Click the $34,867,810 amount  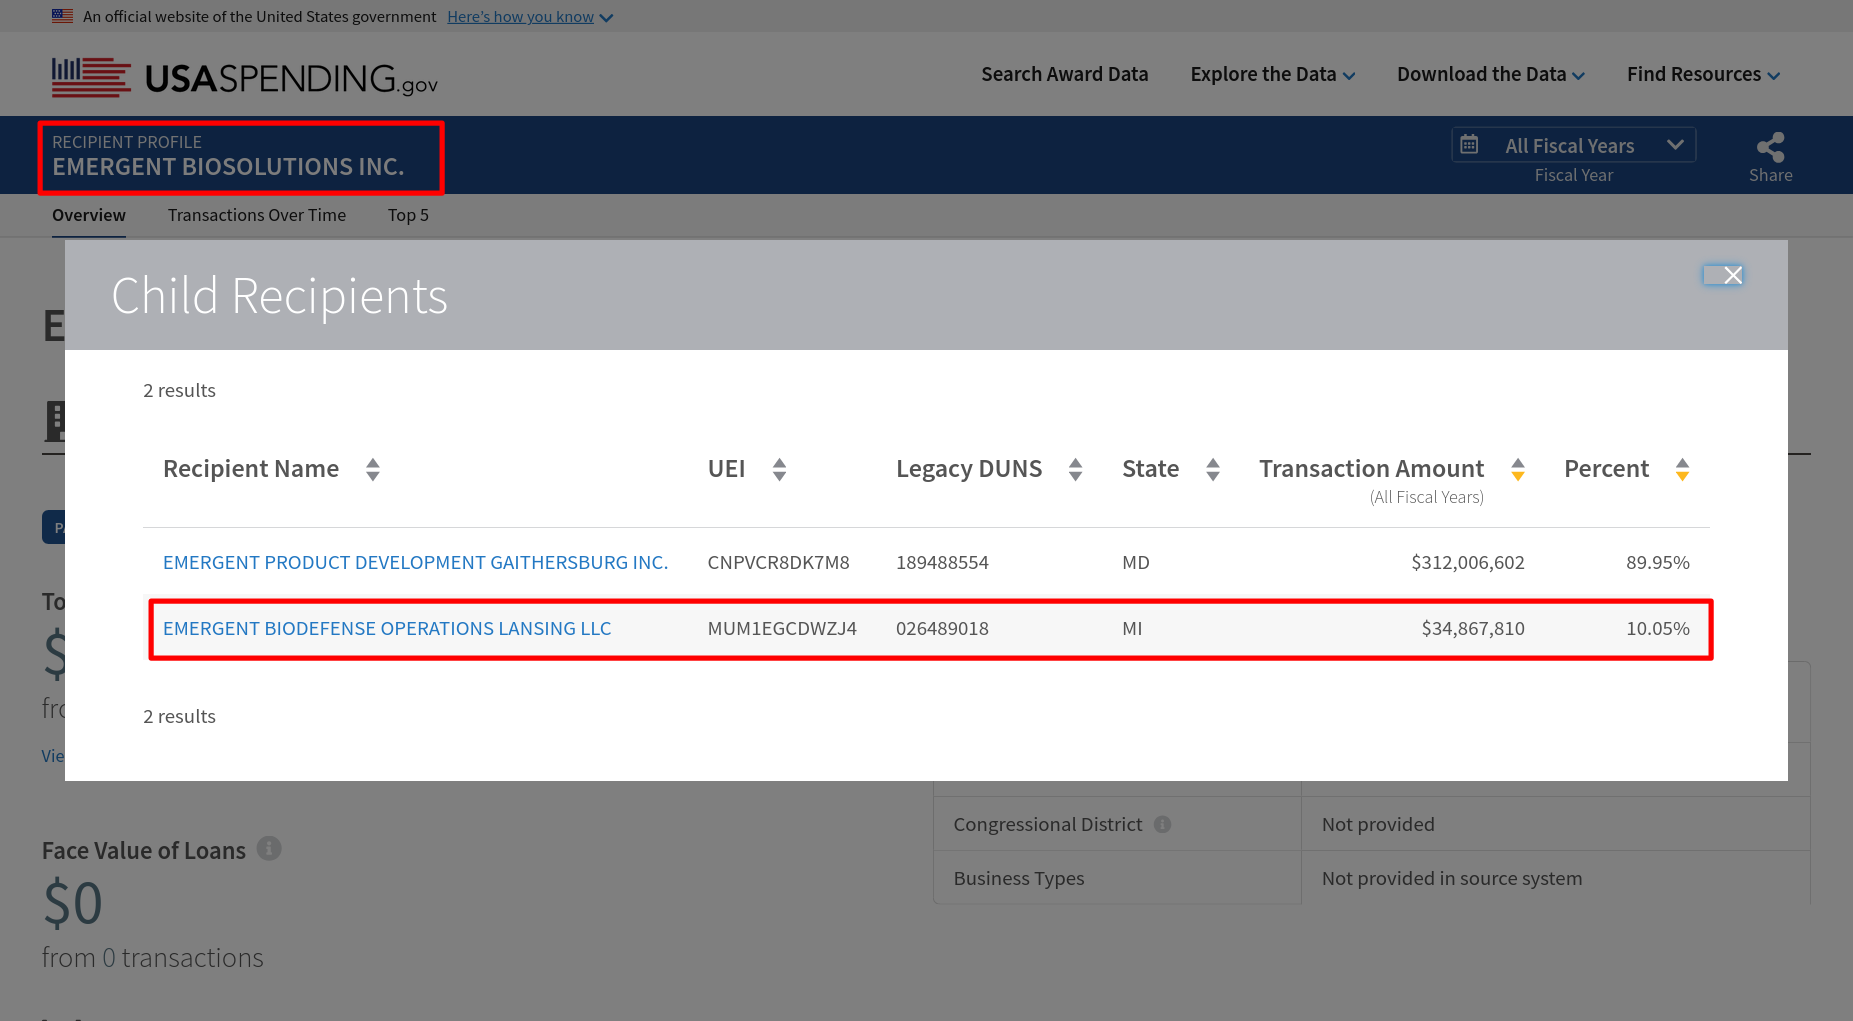(x=1473, y=628)
